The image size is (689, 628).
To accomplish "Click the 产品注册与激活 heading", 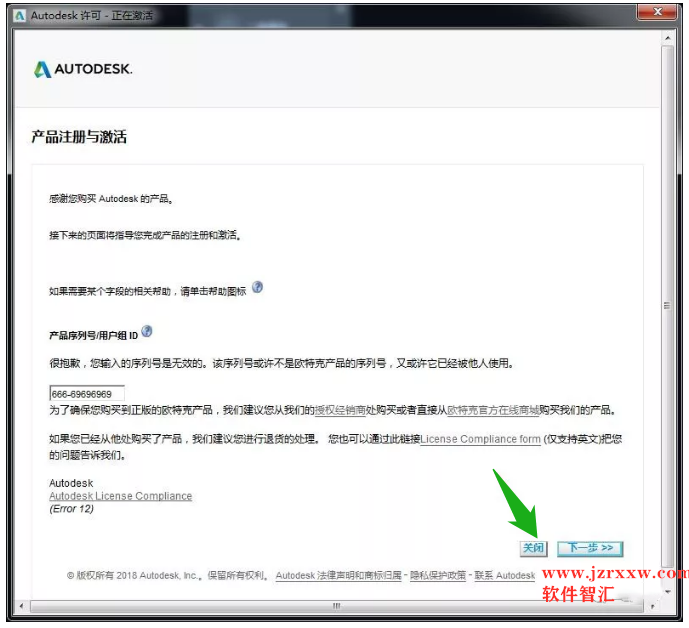I will point(79,137).
